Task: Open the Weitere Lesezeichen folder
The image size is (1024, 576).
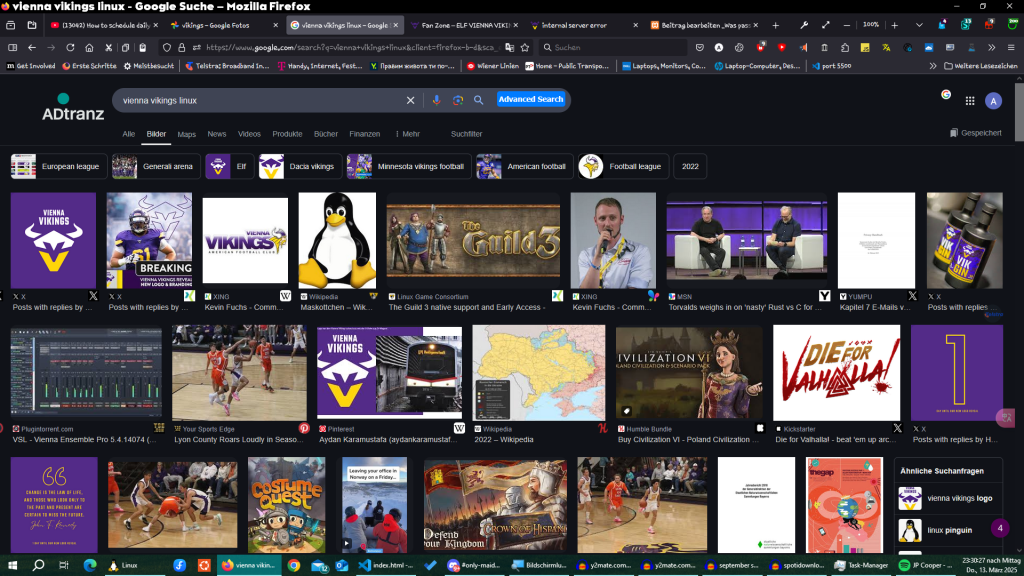Action: click(981, 66)
